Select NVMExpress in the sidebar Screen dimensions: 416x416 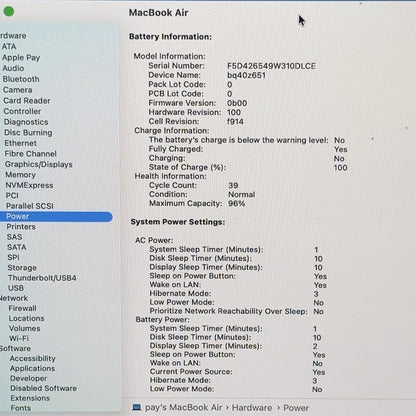tap(29, 185)
